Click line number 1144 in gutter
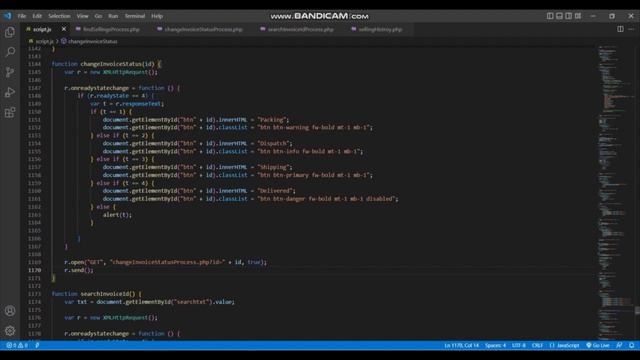The width and height of the screenshot is (640, 360). click(x=34, y=64)
